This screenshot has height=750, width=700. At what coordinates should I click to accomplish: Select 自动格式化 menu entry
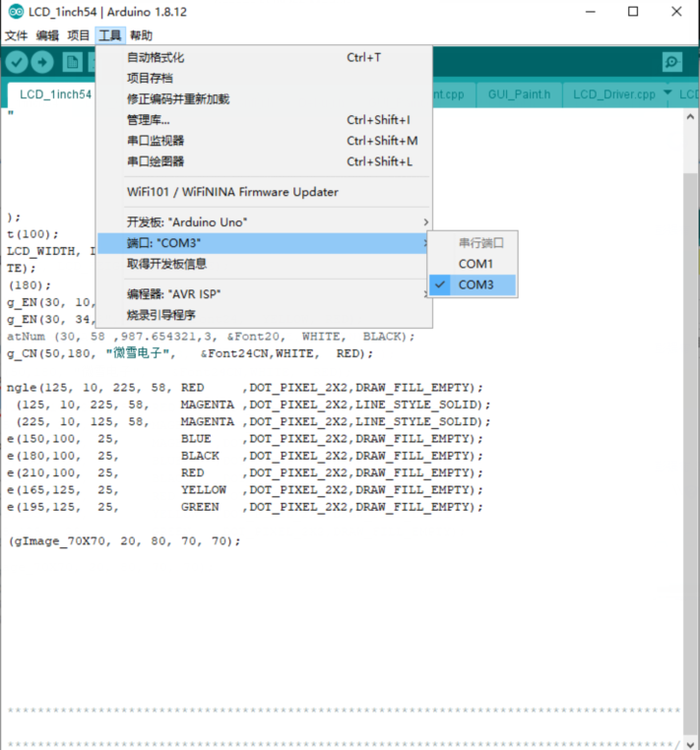tap(265, 57)
